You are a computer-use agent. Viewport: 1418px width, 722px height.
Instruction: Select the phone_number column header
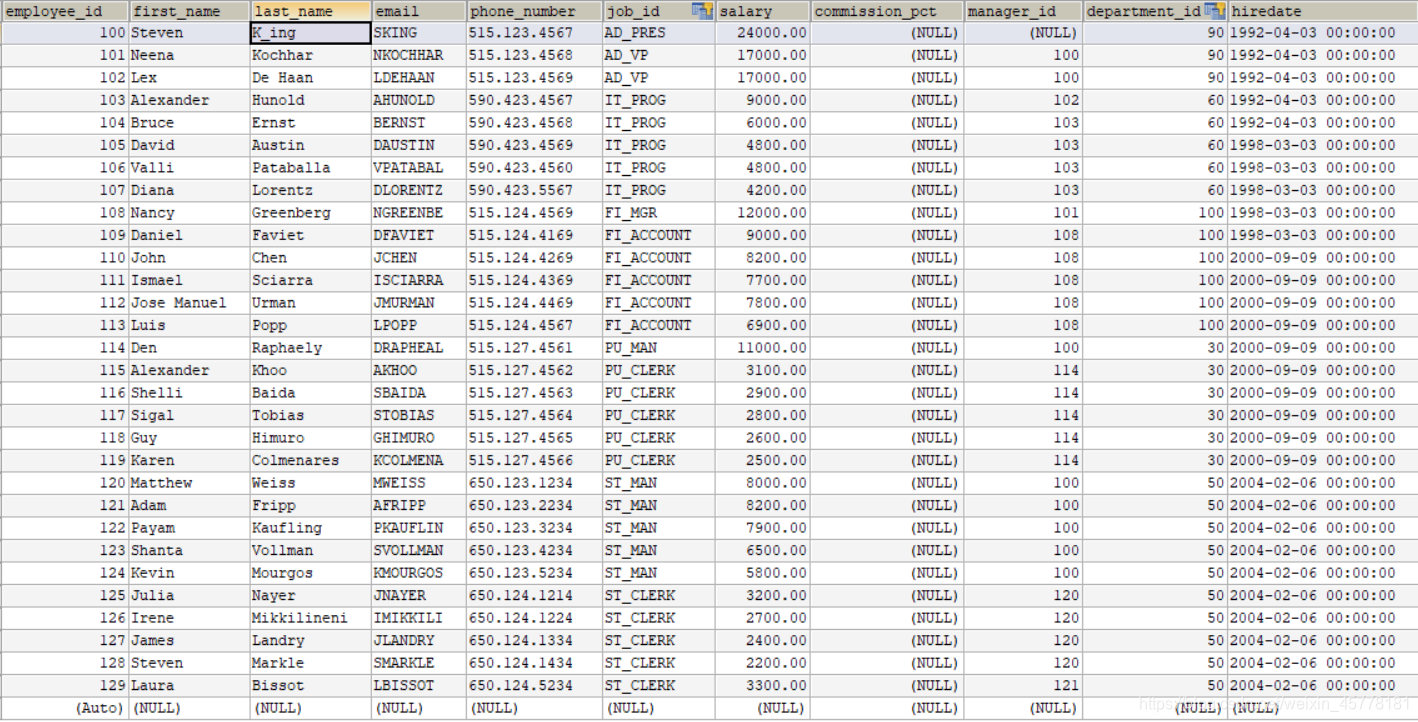[534, 11]
